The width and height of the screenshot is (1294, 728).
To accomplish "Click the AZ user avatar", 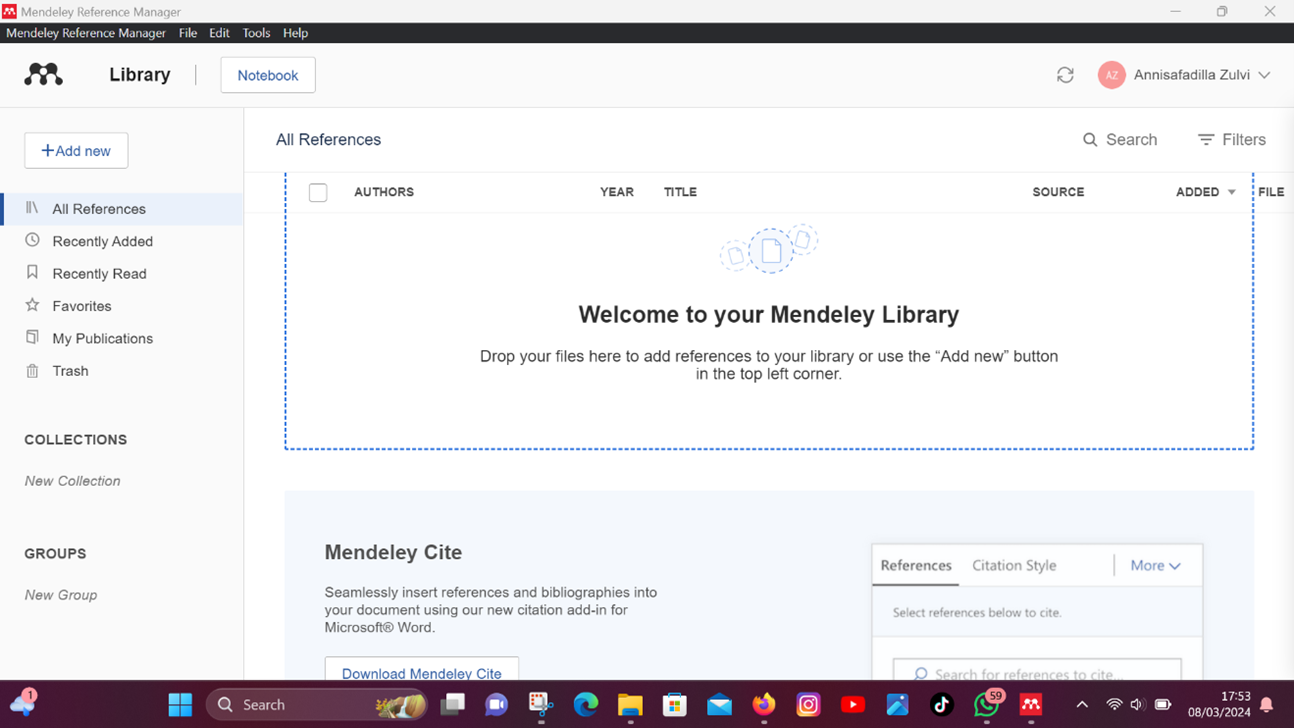I will coord(1111,75).
